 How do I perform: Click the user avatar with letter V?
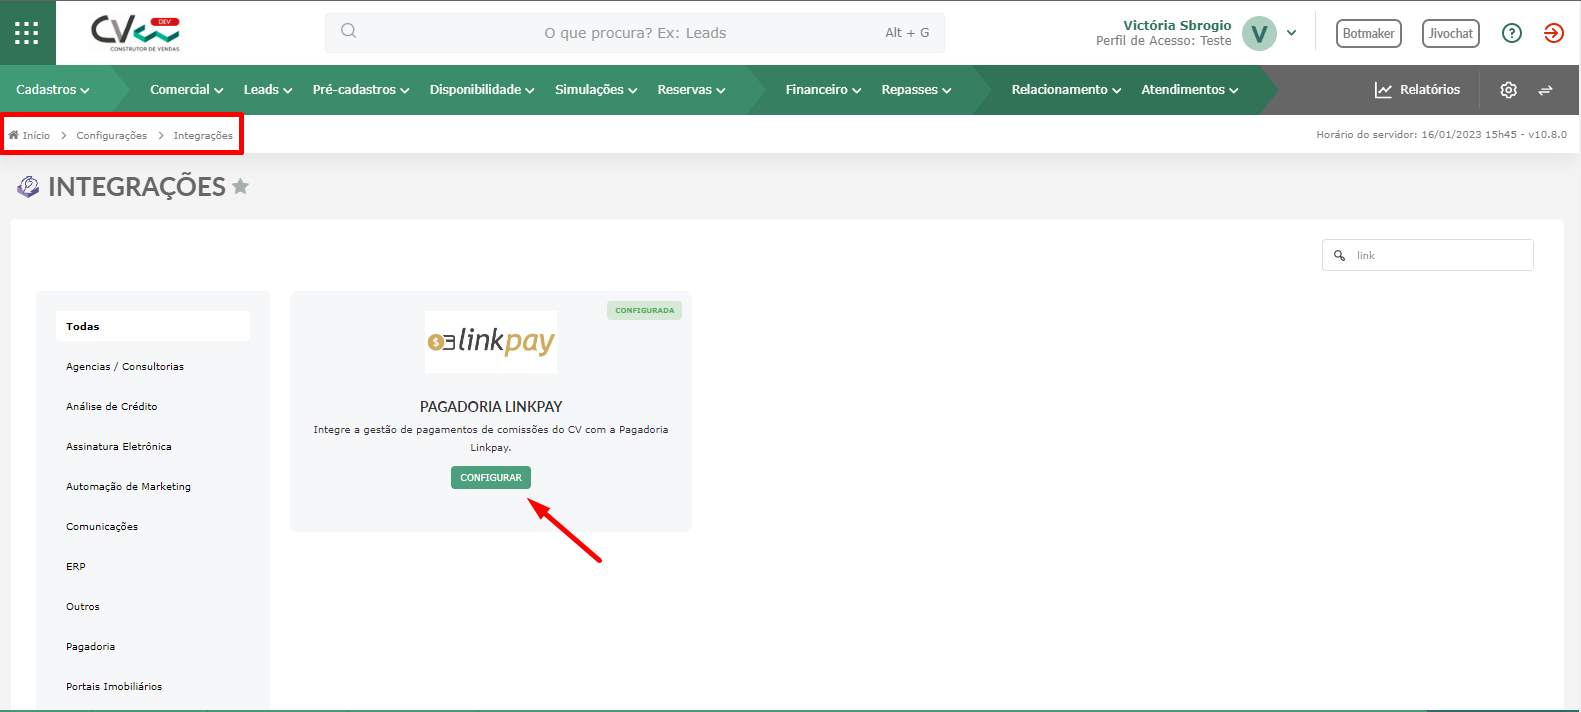tap(1259, 33)
